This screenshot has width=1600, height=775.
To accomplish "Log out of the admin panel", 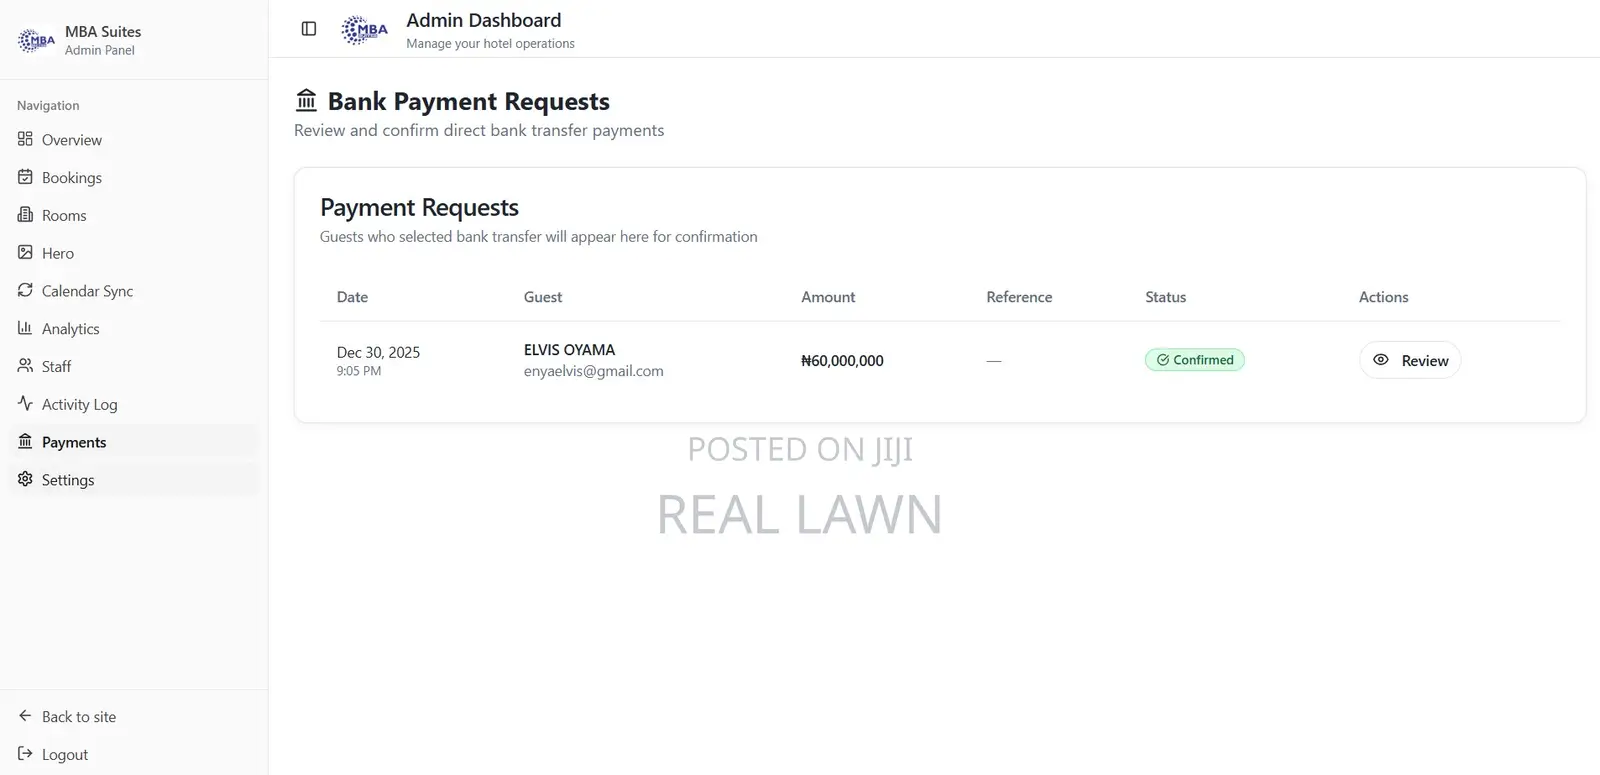I will (134, 755).
